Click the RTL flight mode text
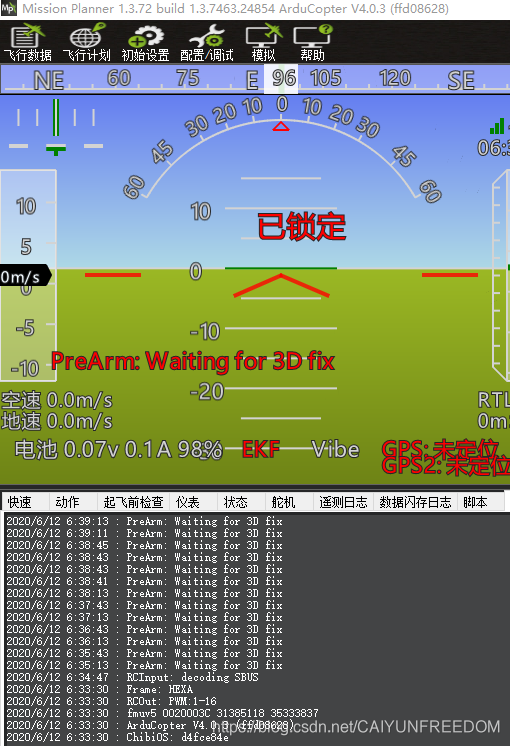The height and width of the screenshot is (746, 510). point(493,400)
